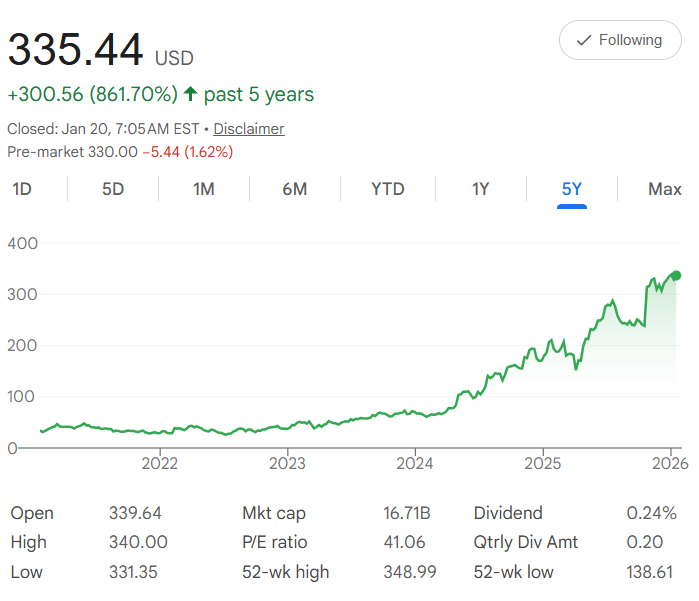Show the 1M chart range
This screenshot has height=601, width=699.
tap(204, 189)
